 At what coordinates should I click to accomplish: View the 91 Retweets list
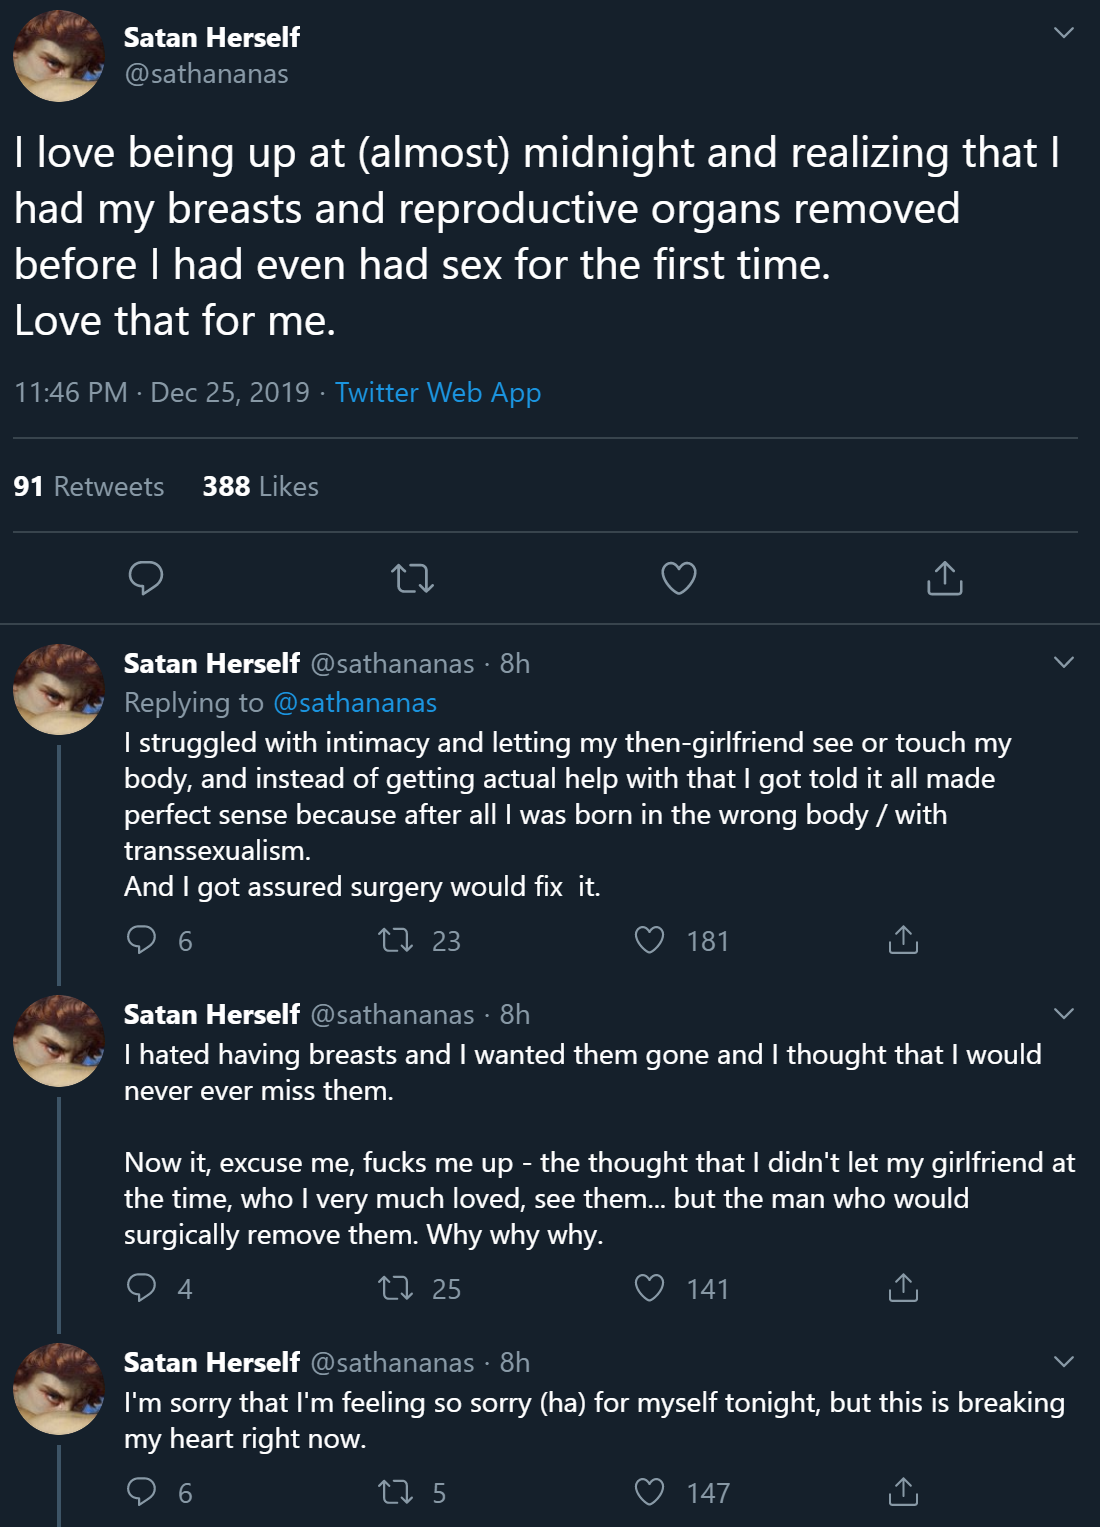point(89,486)
